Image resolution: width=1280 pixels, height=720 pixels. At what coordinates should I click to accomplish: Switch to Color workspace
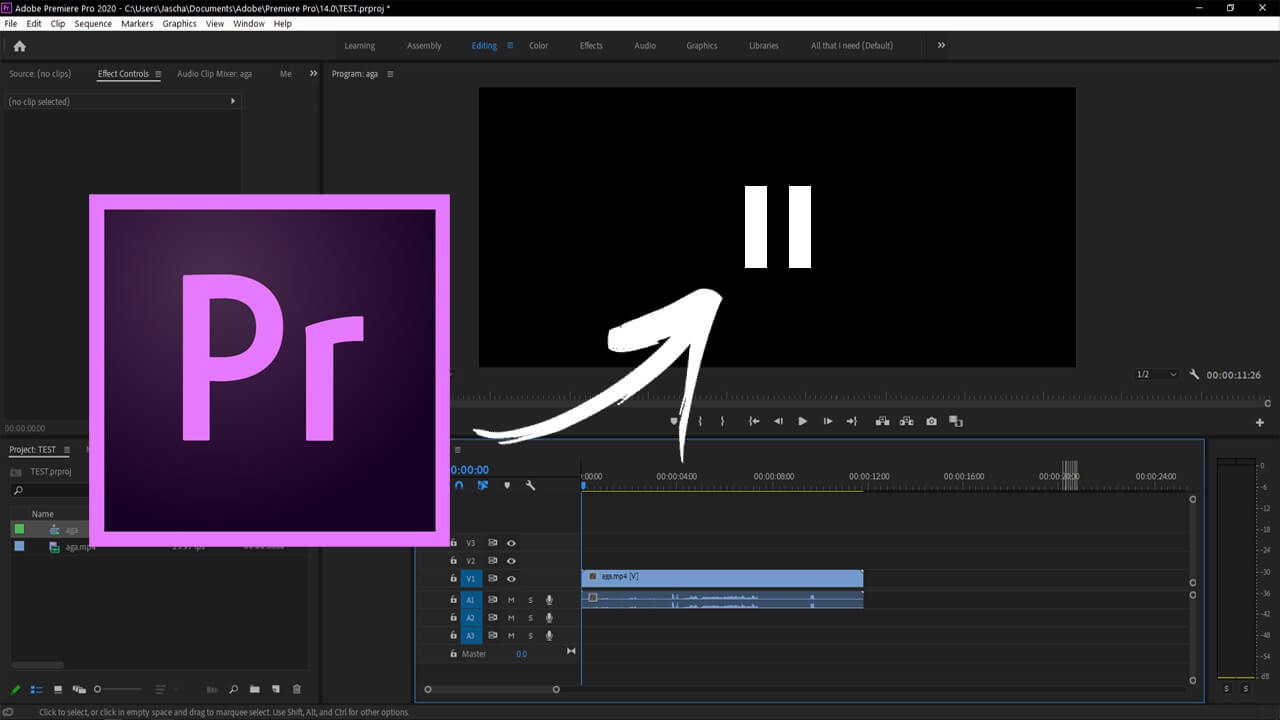(539, 46)
